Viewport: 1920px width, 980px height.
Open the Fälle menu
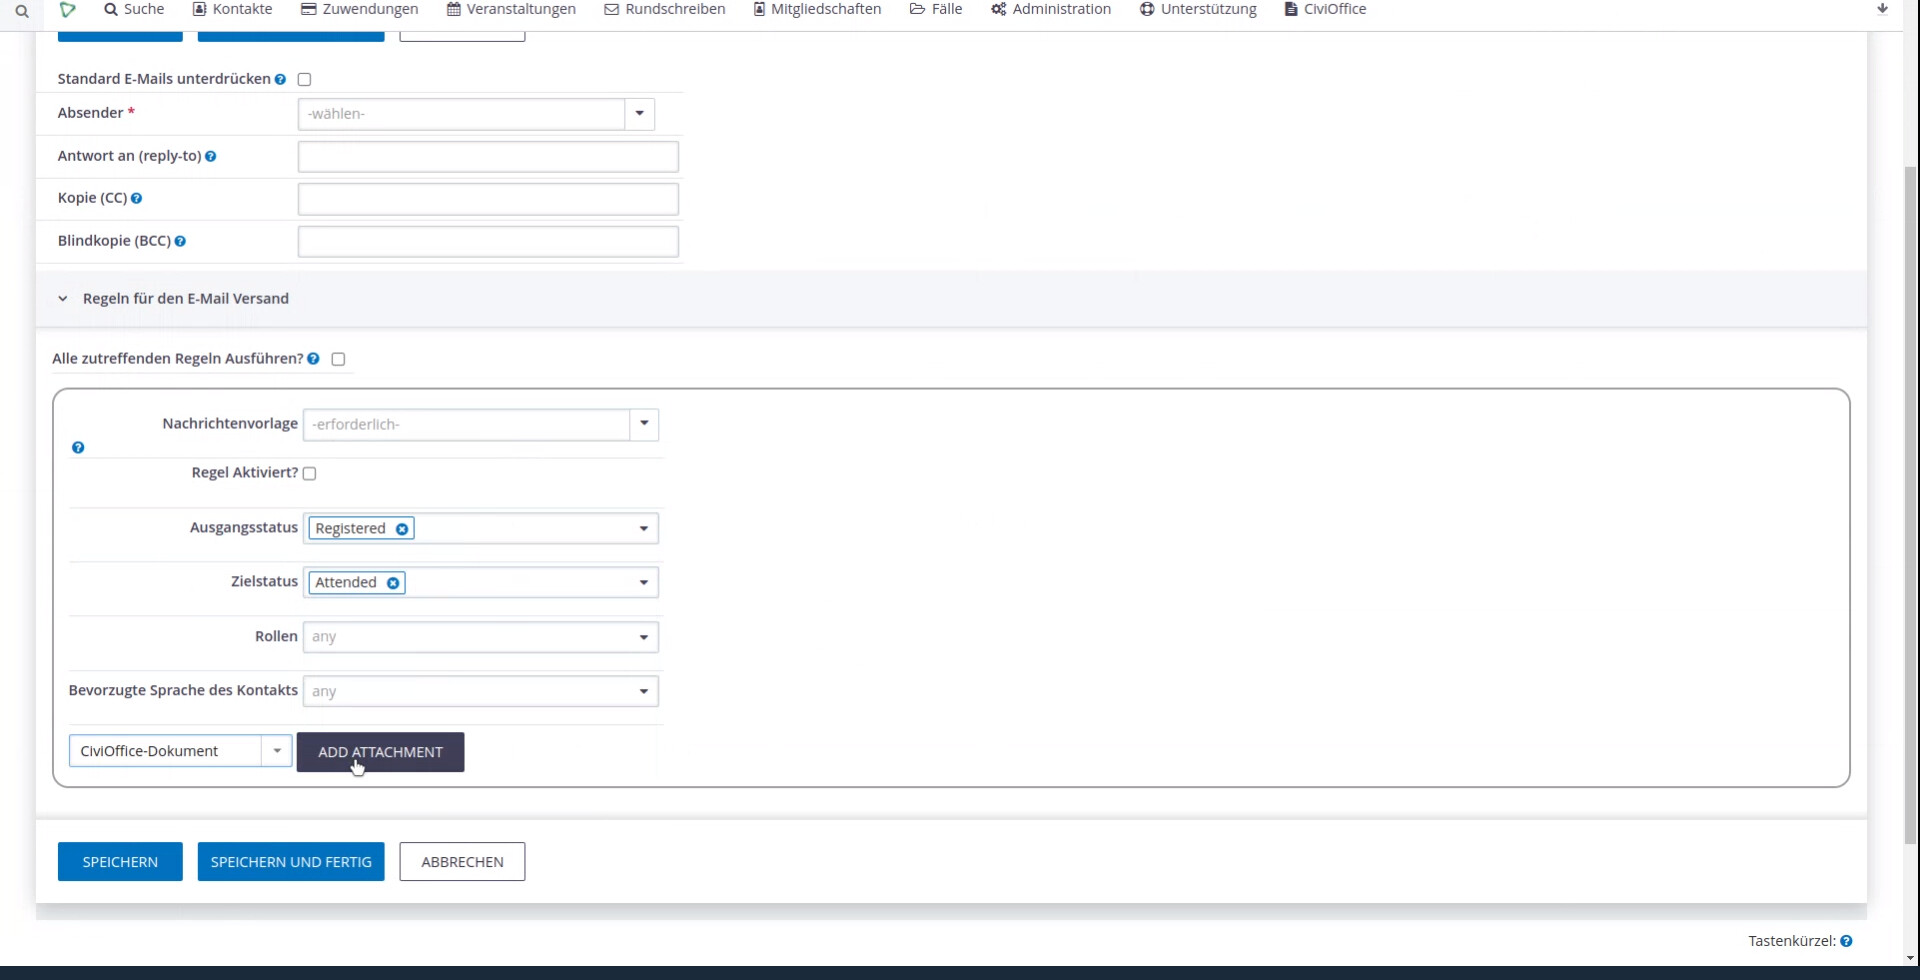tap(936, 9)
